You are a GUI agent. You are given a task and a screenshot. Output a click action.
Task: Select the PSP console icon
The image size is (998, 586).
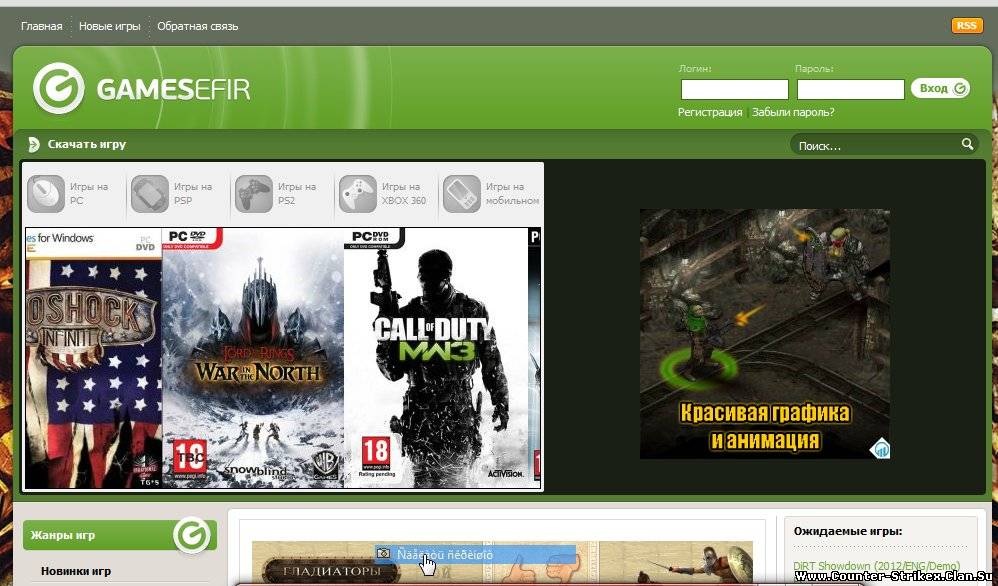[x=150, y=193]
